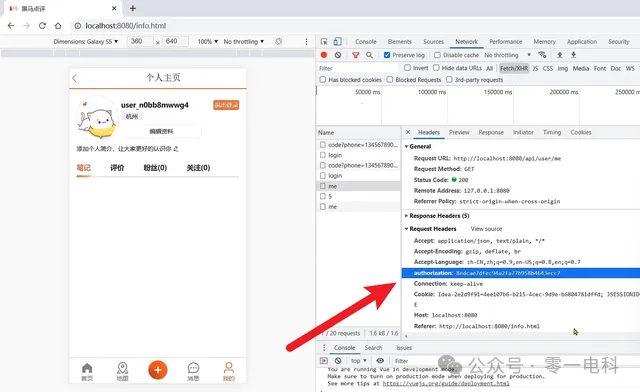The height and width of the screenshot is (392, 640).
Task: Click View source link
Action: [486, 229]
